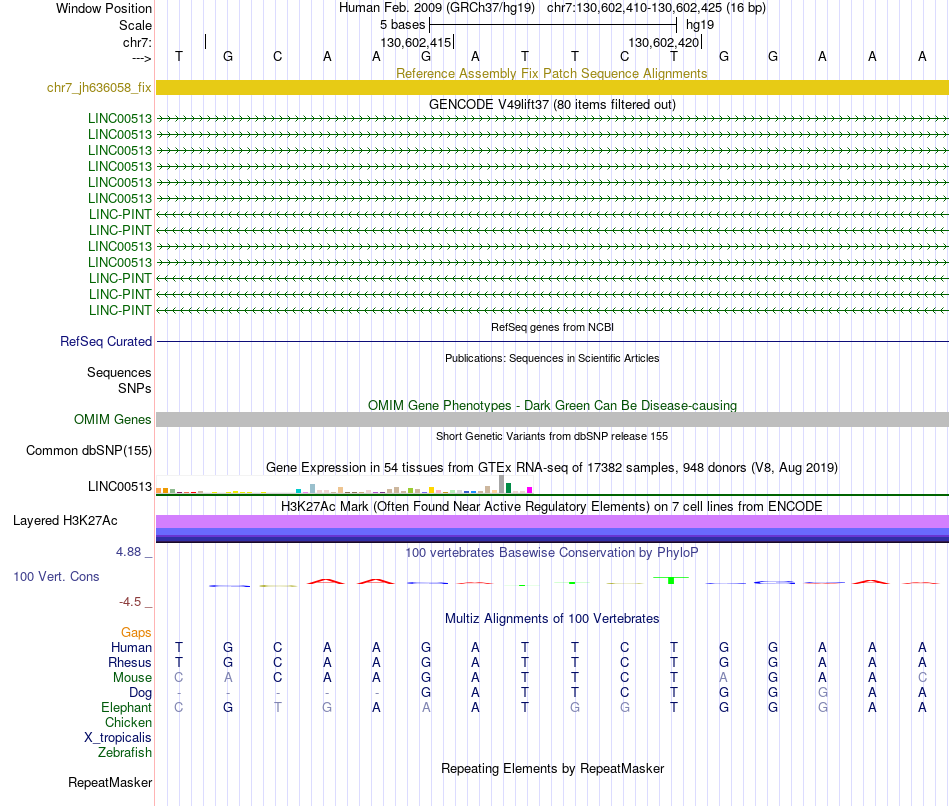
Task: Open Short Genetic Variants from dbSNP 155 title
Action: coord(552,436)
